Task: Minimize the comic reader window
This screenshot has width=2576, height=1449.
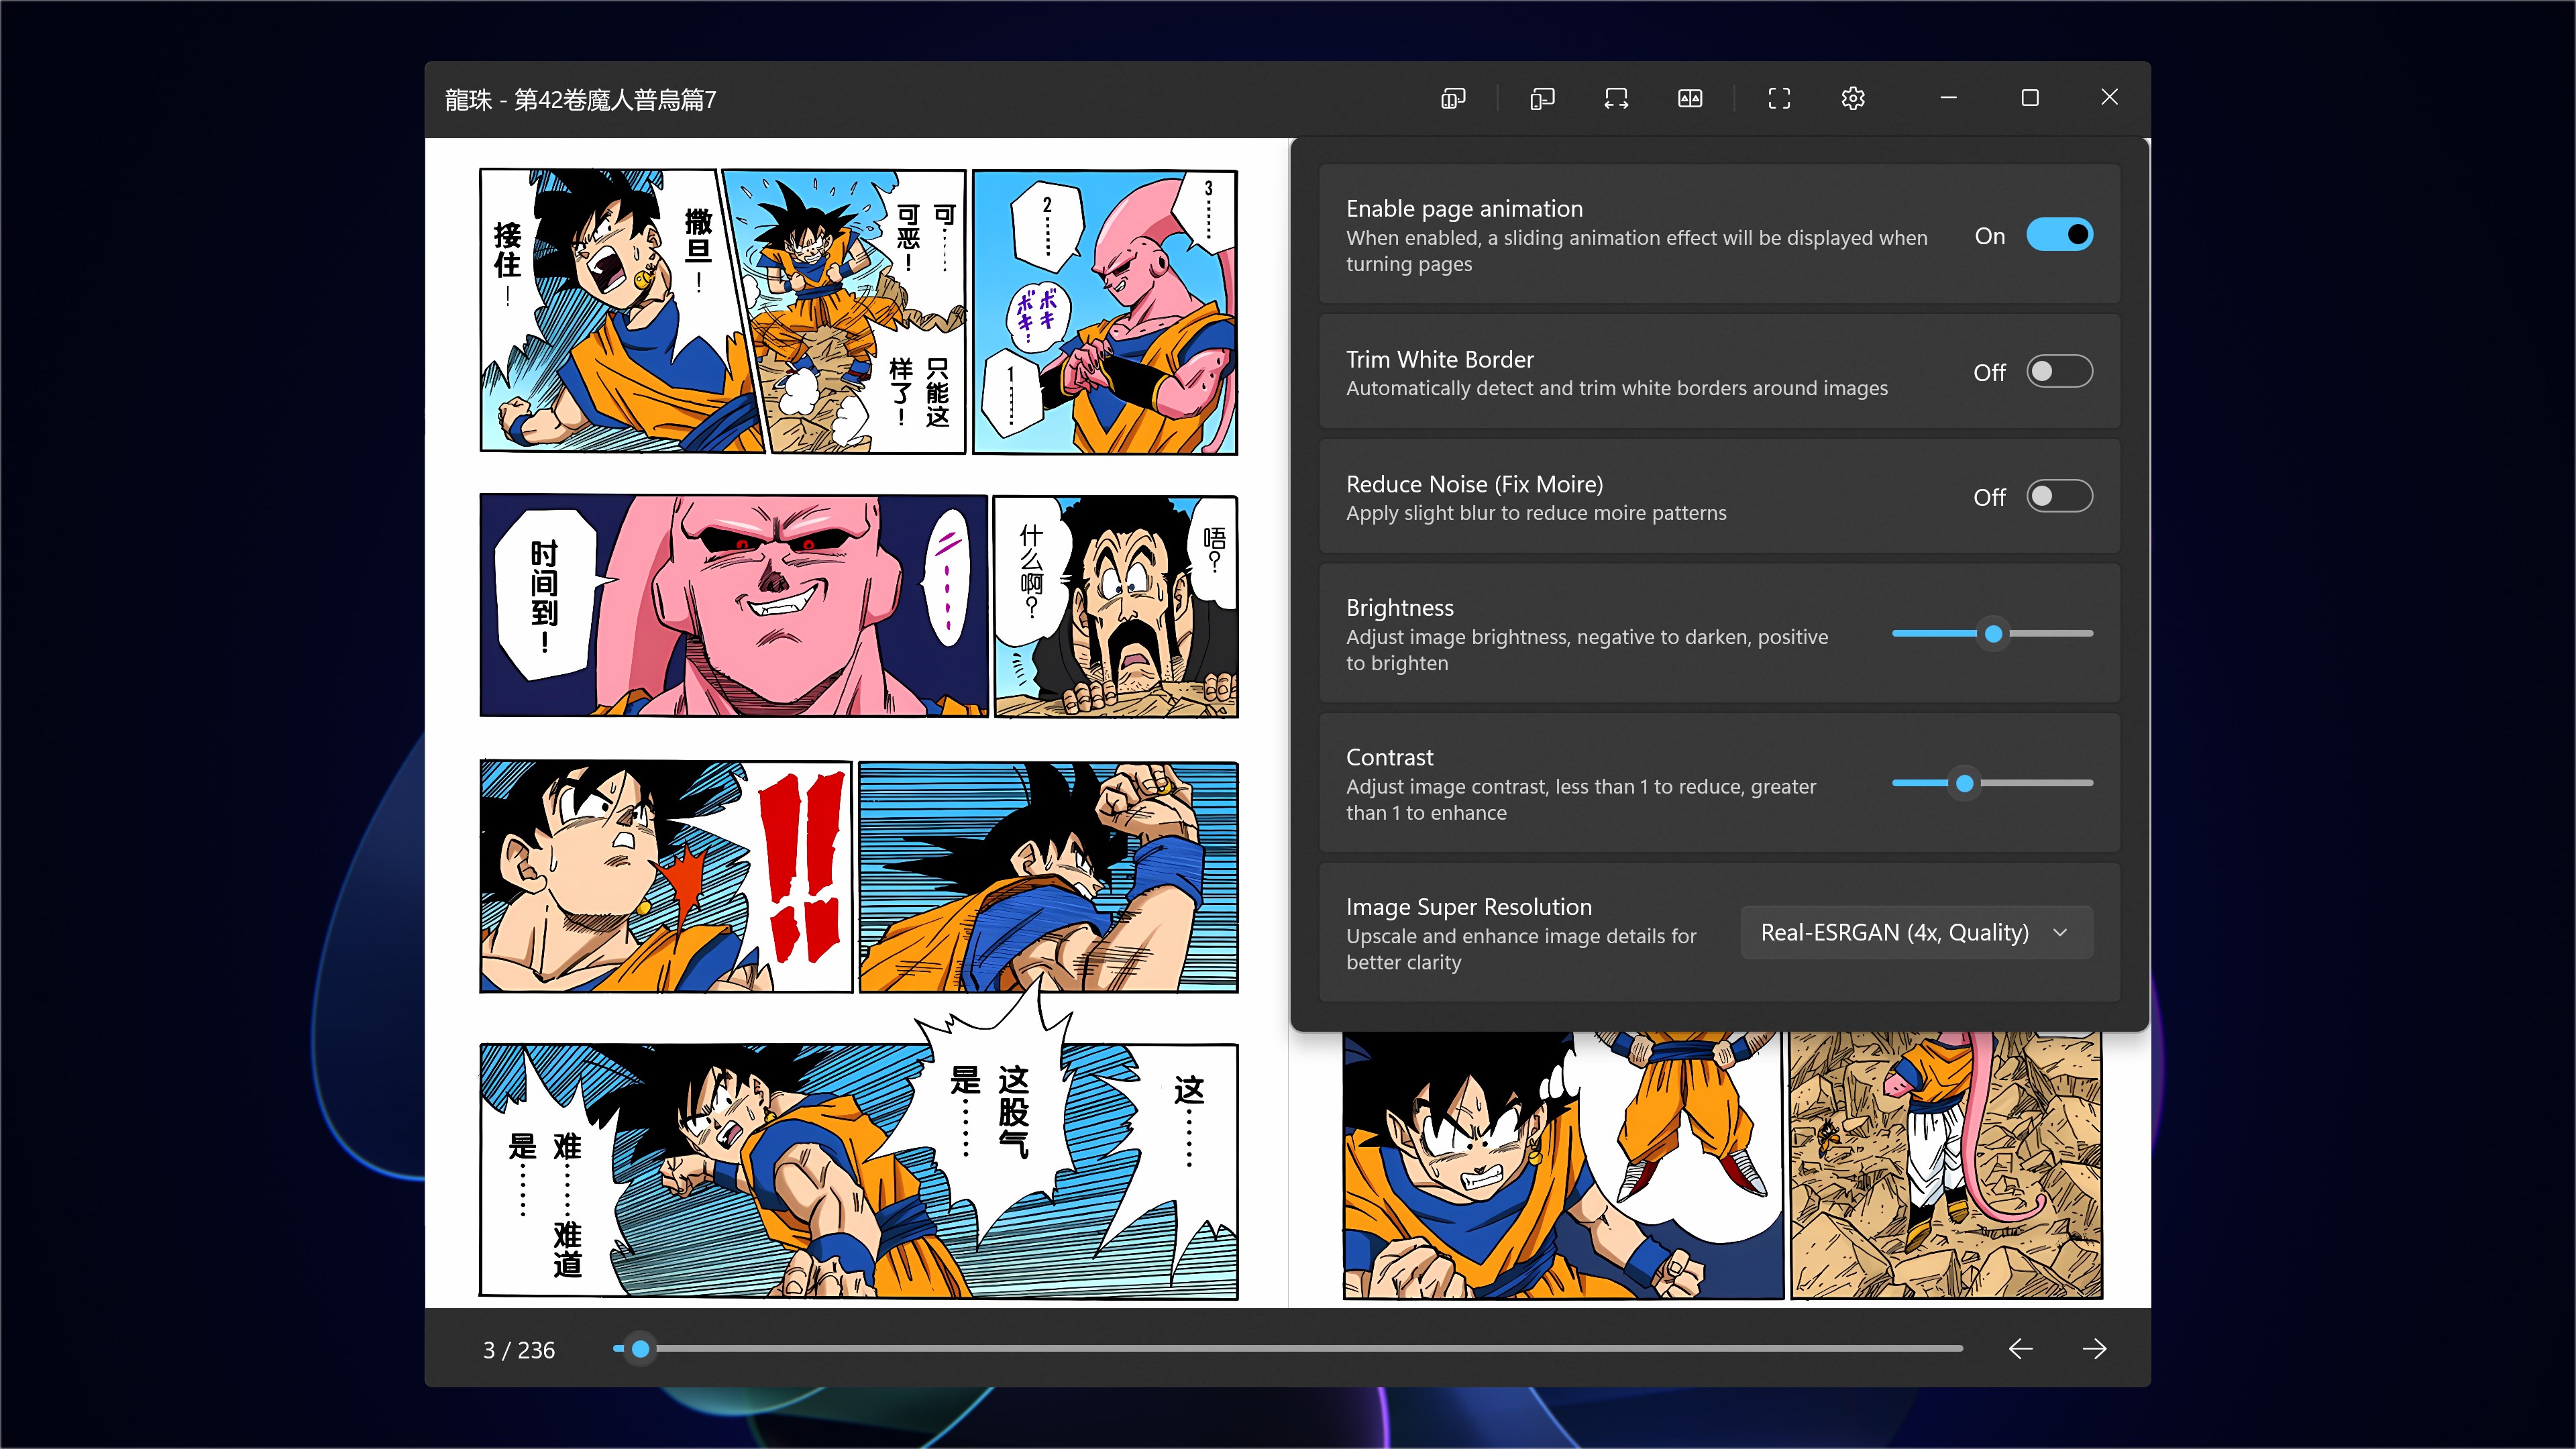Action: click(x=1948, y=98)
